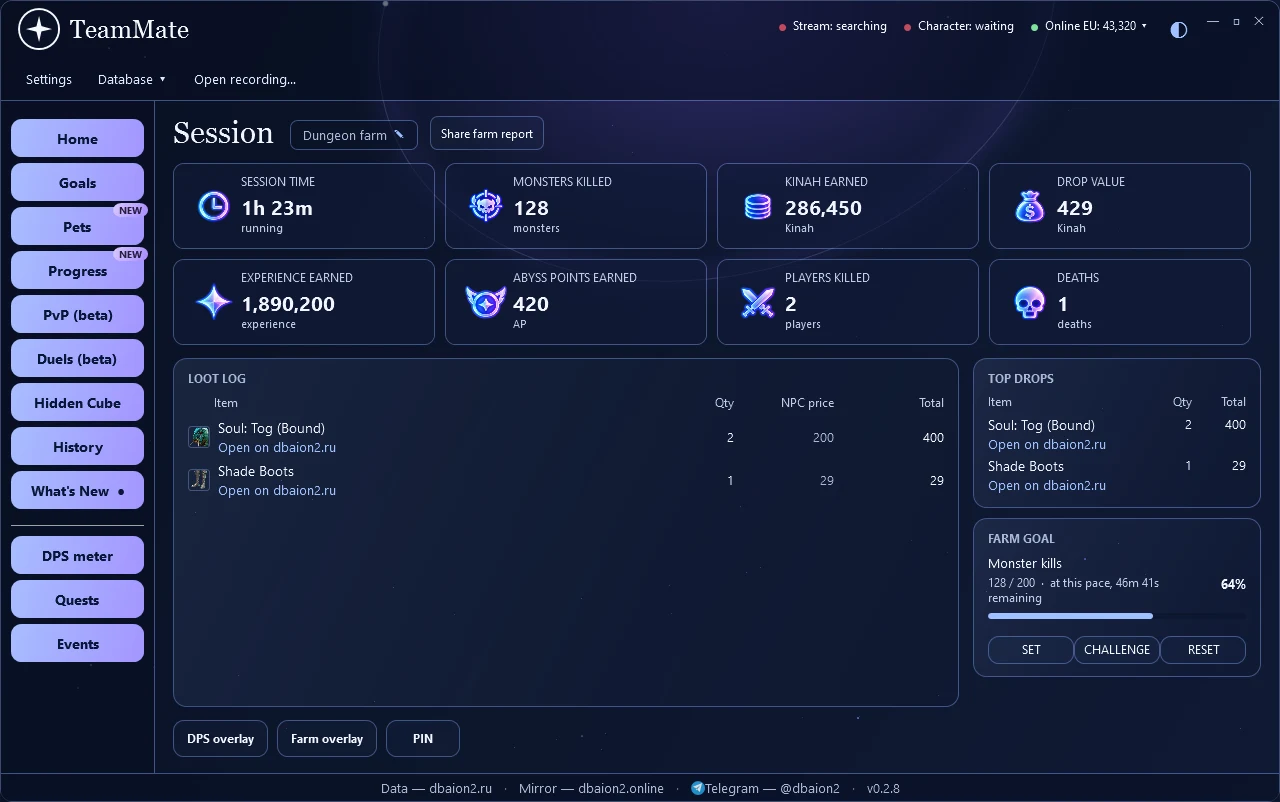The height and width of the screenshot is (802, 1280).
Task: Toggle the light/dark theme icon
Action: 1179,29
